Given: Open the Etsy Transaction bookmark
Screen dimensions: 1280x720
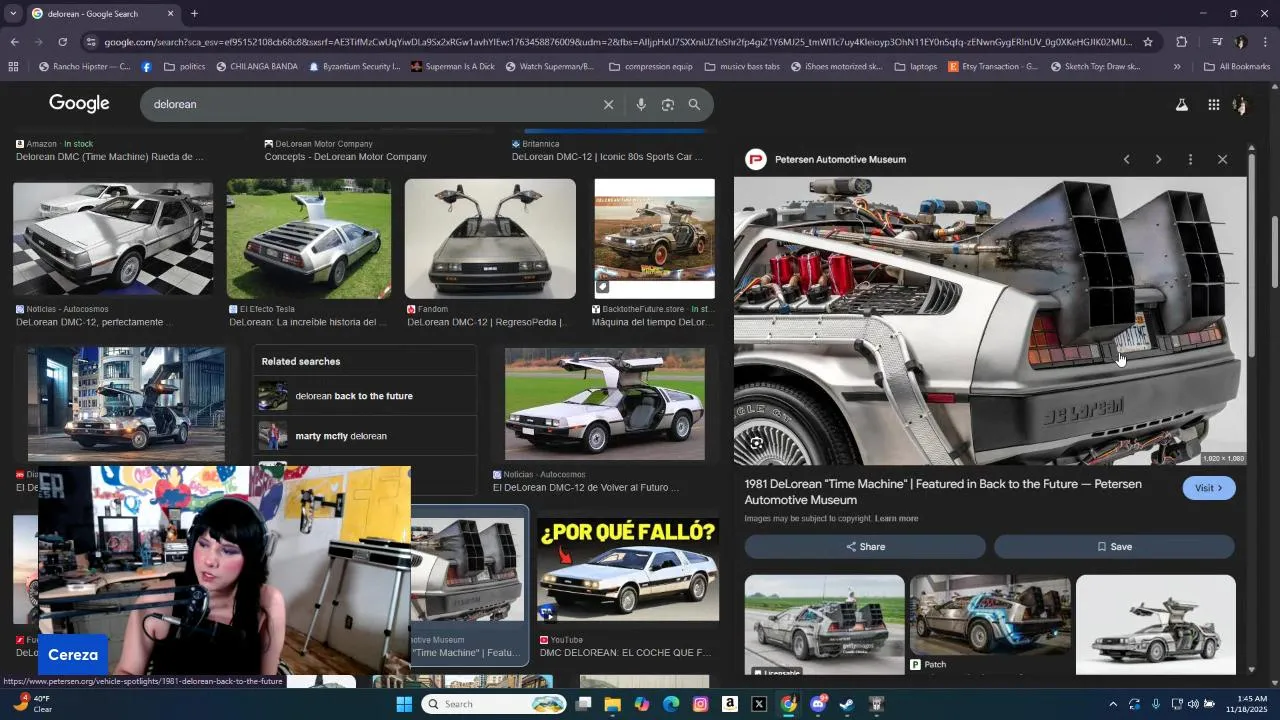Looking at the screenshot, I should (992, 67).
